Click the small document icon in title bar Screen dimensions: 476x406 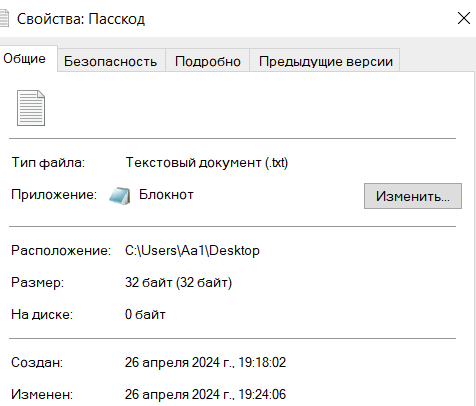4,18
